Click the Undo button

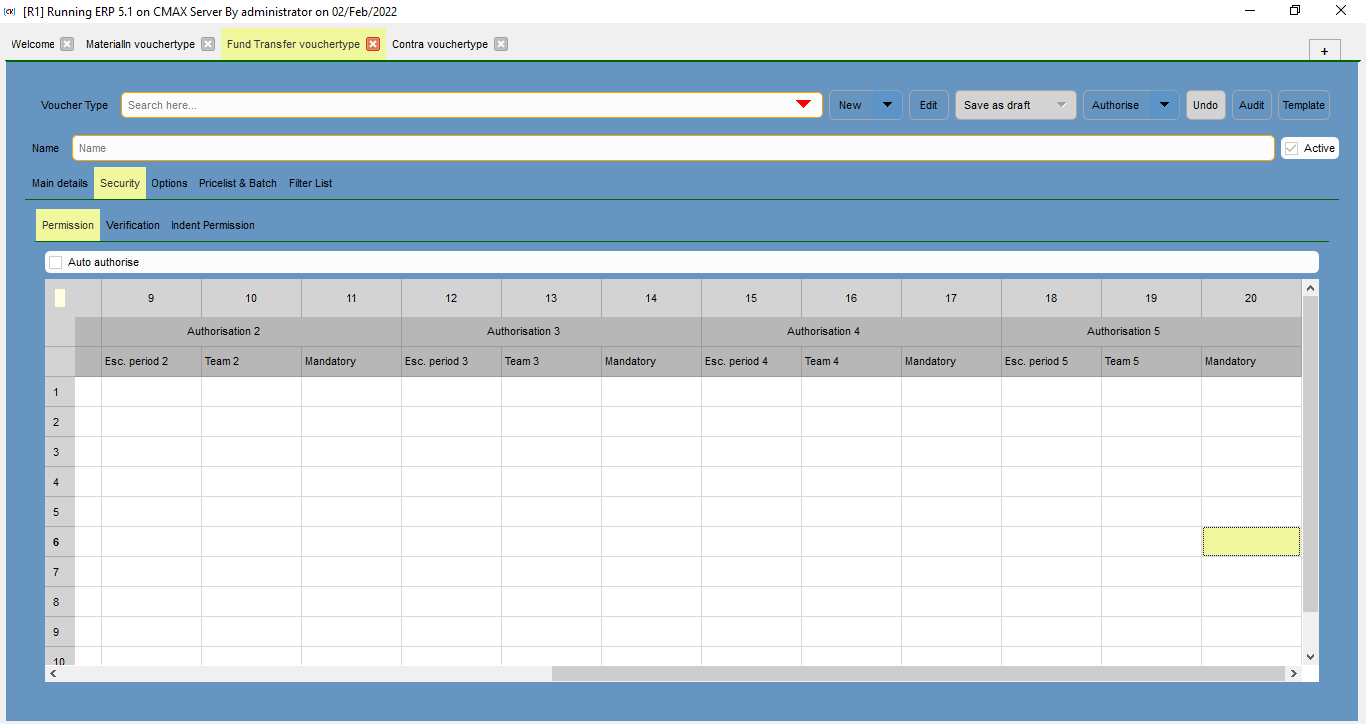(x=1206, y=105)
